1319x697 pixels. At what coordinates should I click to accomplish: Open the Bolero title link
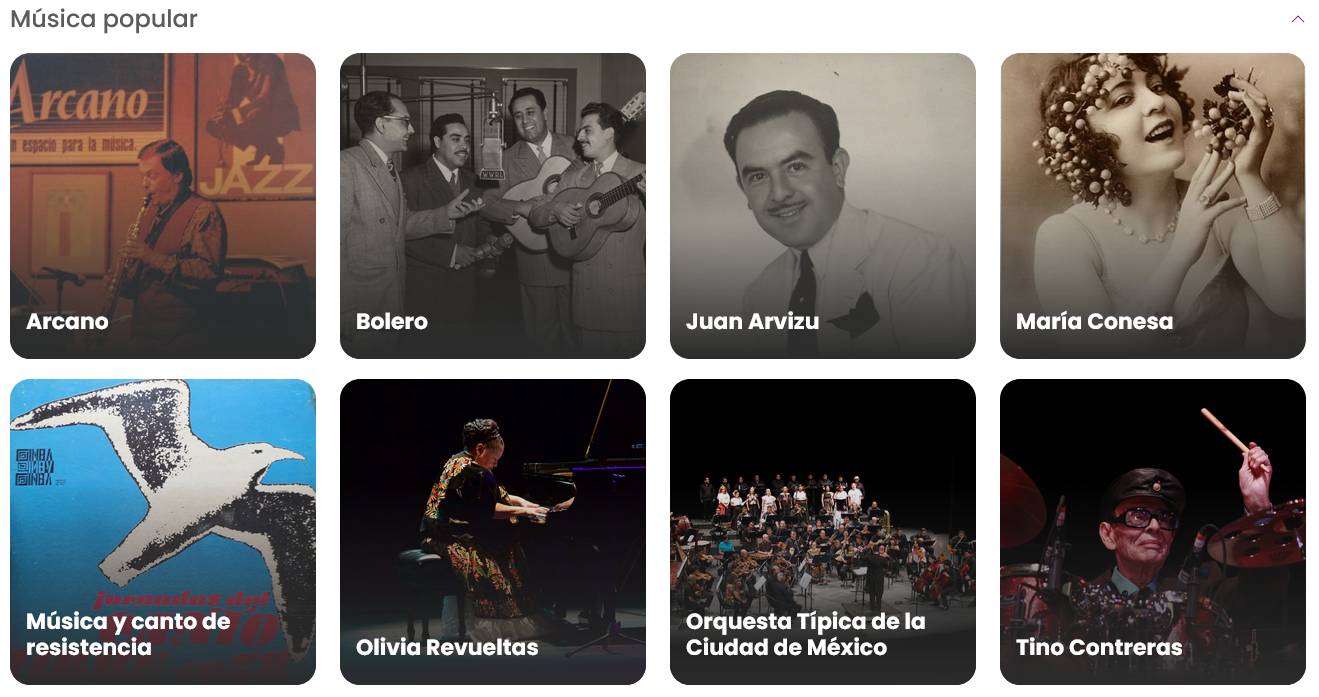click(x=392, y=321)
